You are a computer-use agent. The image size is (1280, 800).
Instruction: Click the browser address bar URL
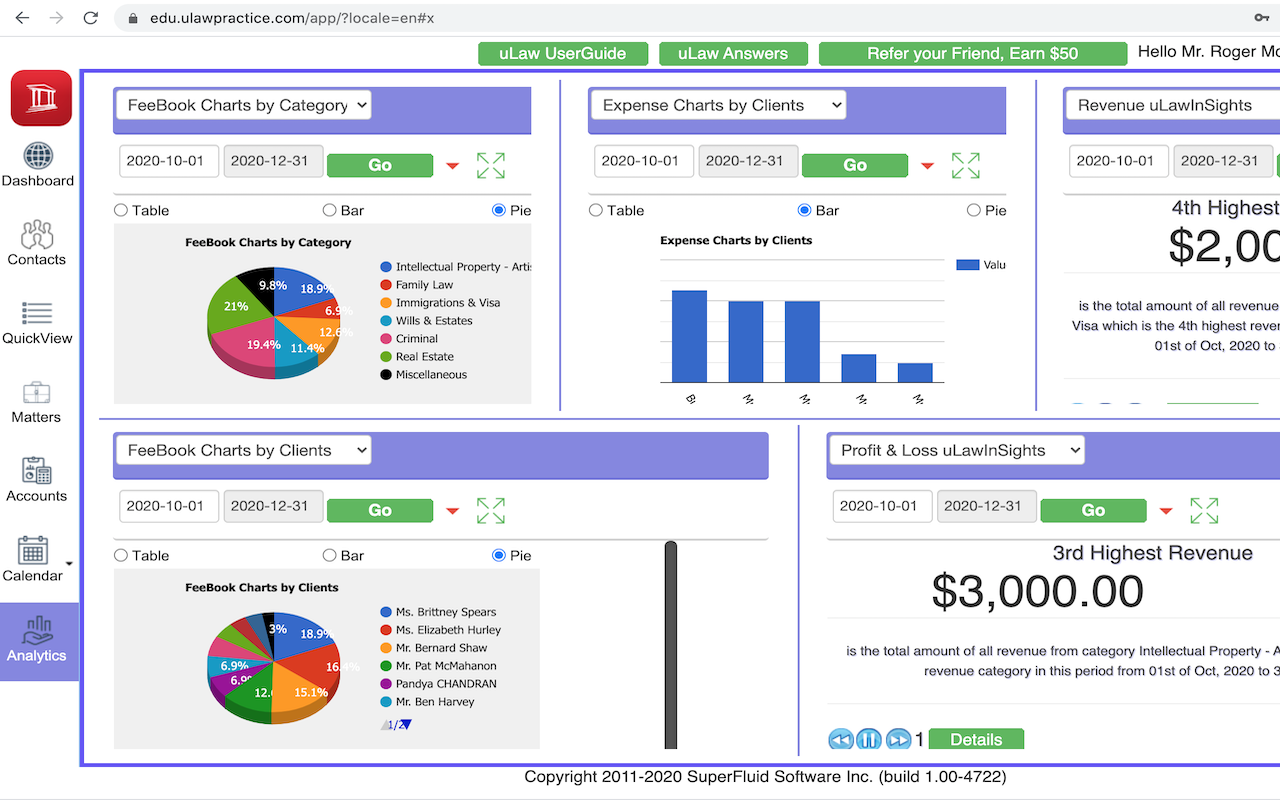click(x=292, y=18)
